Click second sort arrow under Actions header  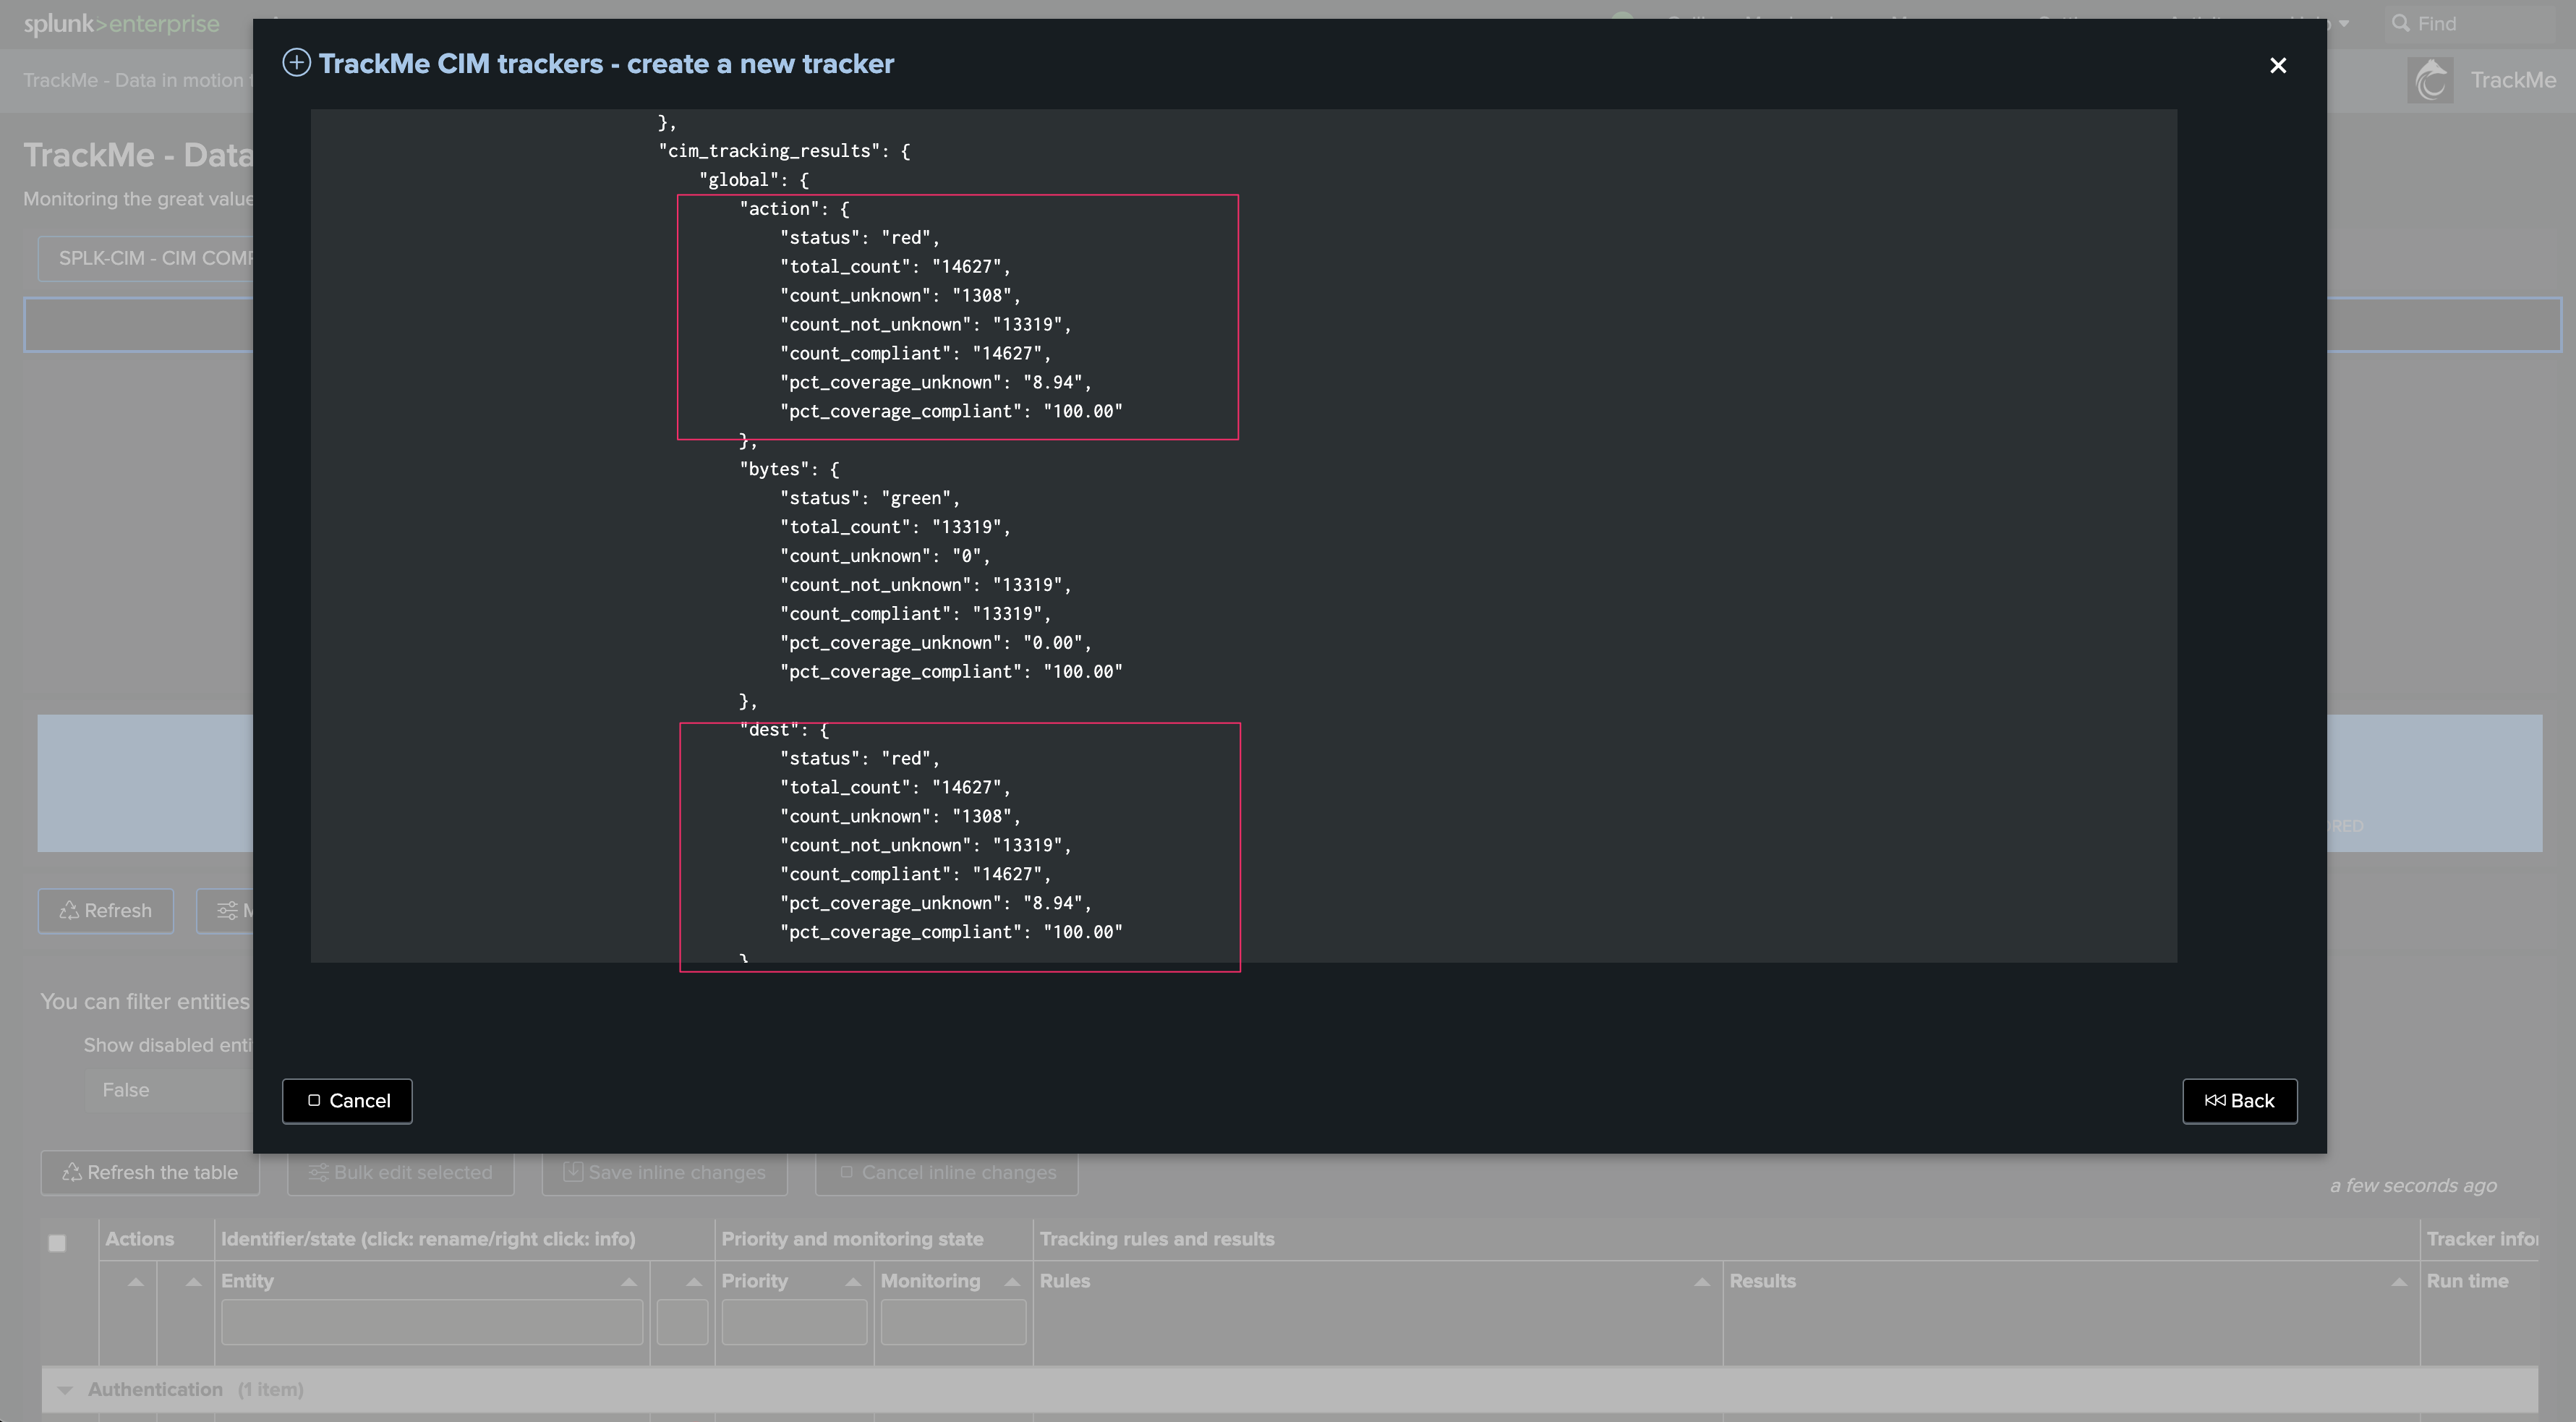(194, 1281)
